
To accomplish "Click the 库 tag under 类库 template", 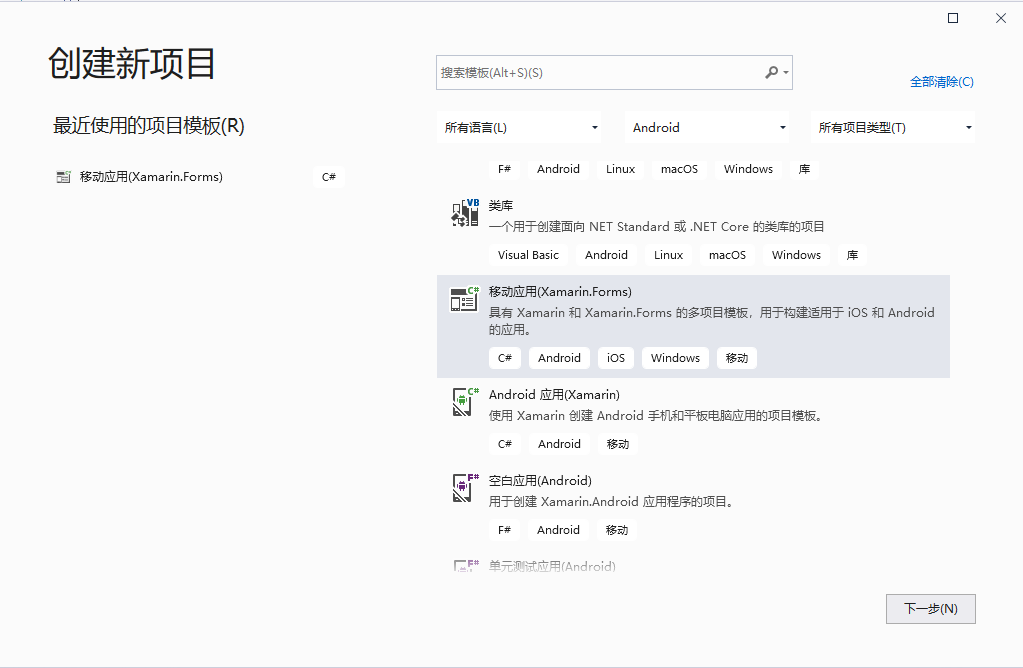I will pos(852,255).
